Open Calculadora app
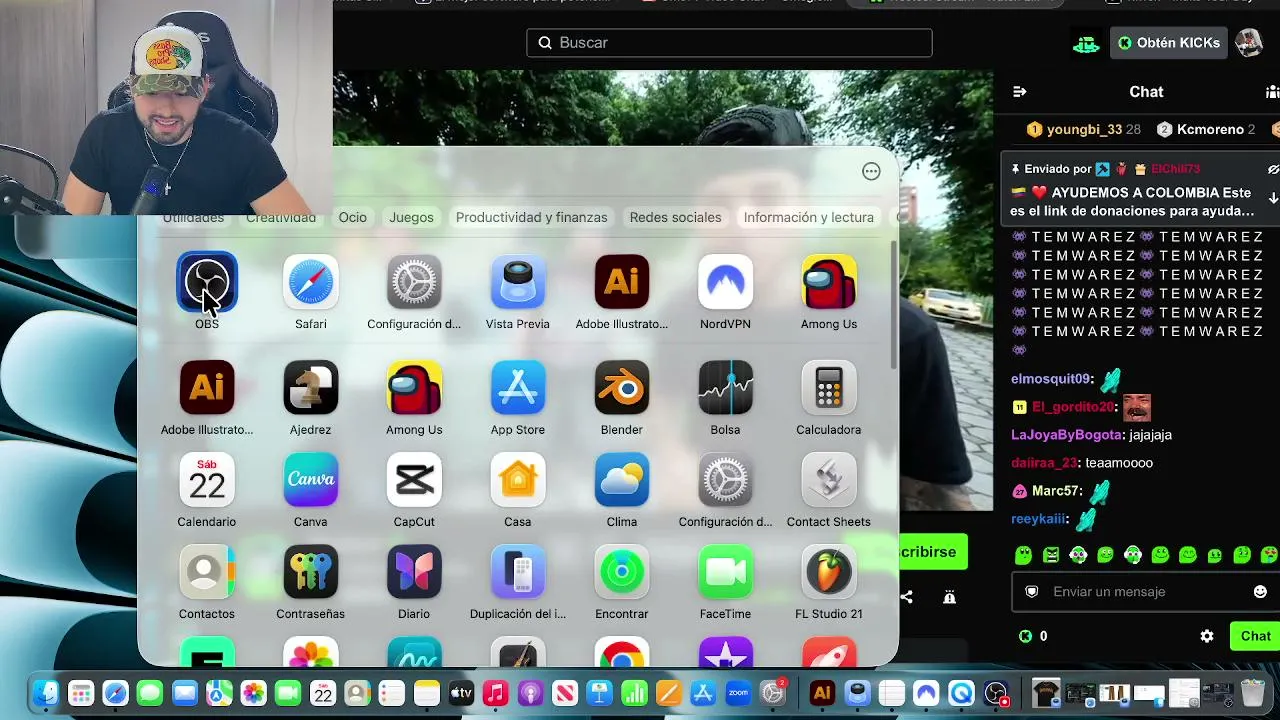Screen dimensions: 1280x720 [x=829, y=388]
